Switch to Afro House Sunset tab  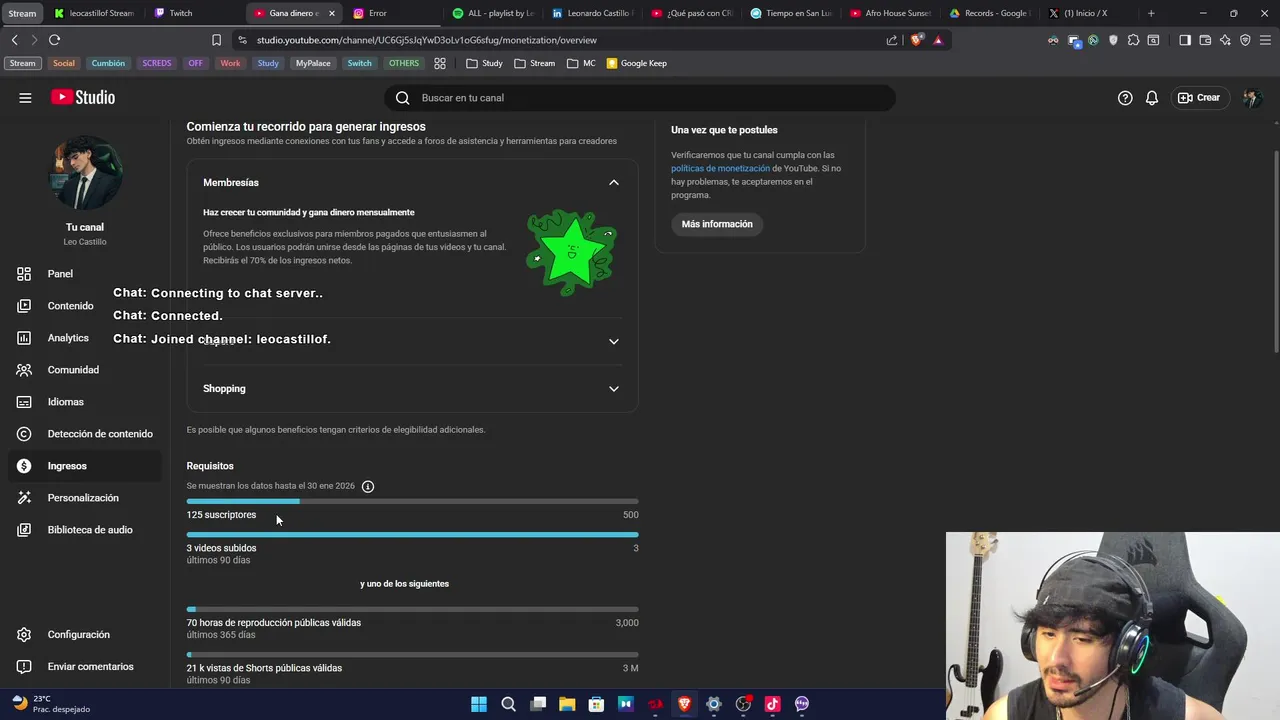[x=890, y=13]
